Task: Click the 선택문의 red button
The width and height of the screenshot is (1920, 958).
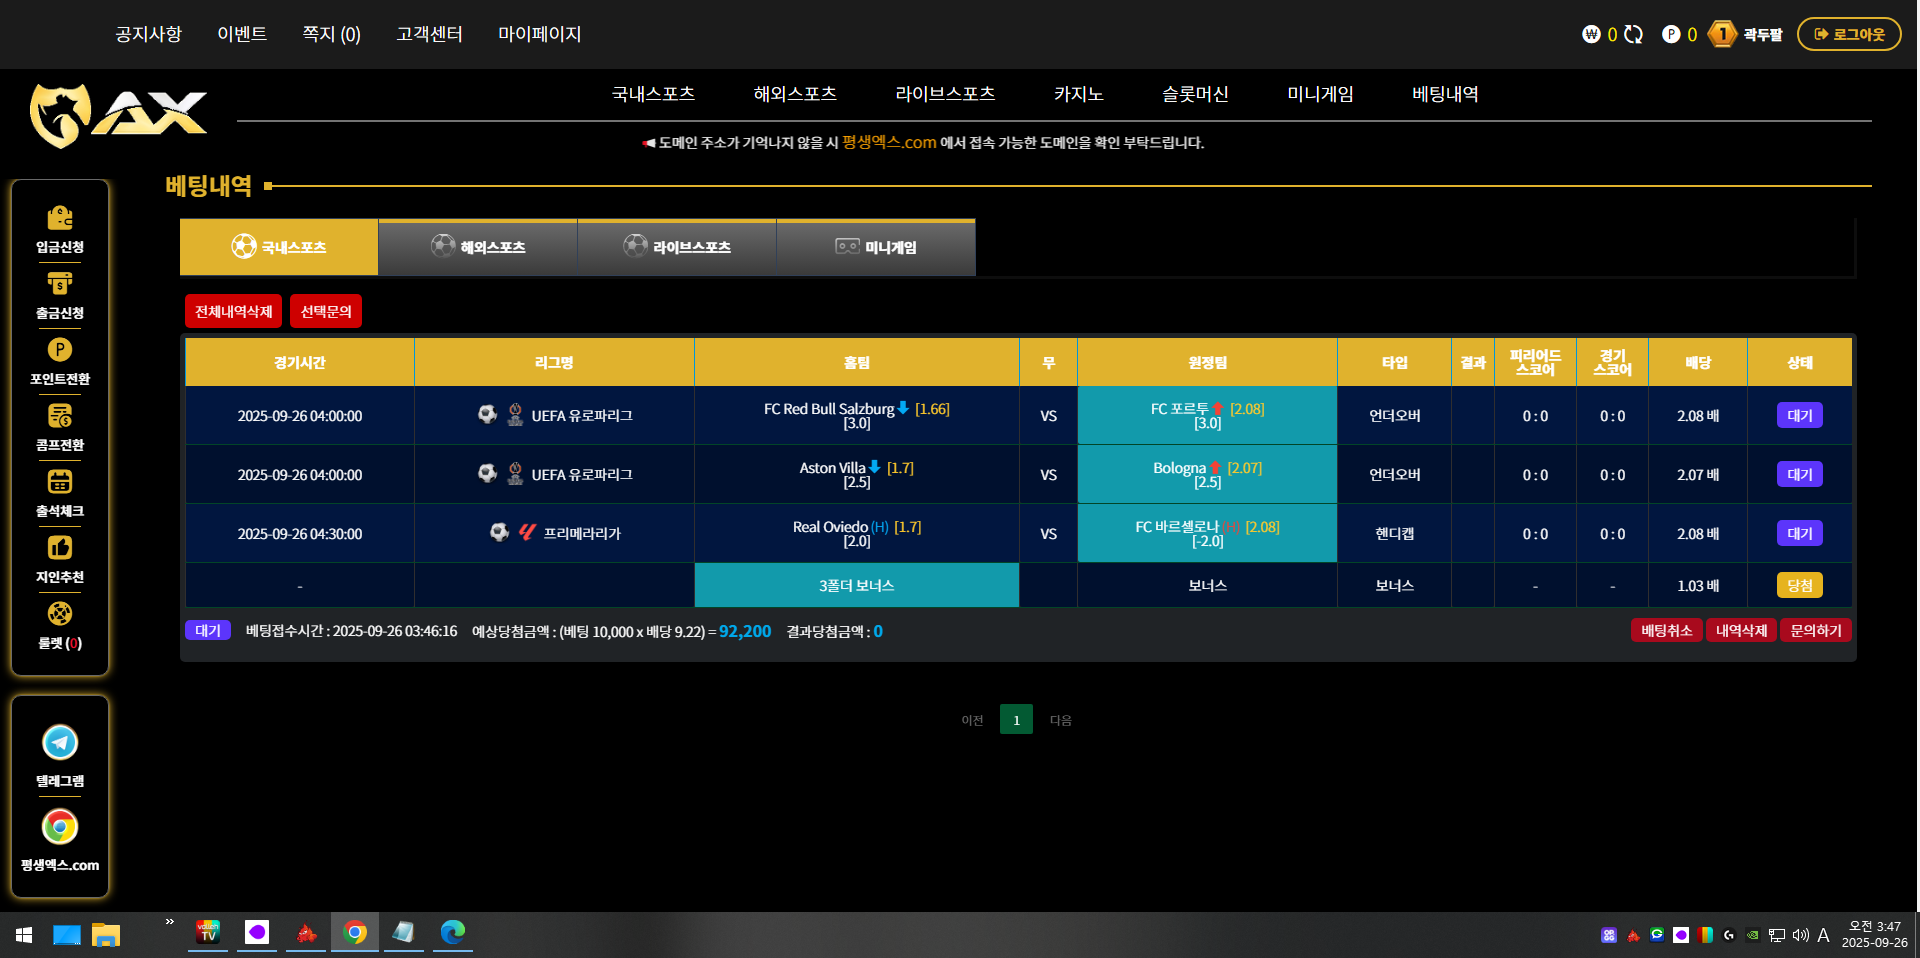Action: tap(326, 311)
